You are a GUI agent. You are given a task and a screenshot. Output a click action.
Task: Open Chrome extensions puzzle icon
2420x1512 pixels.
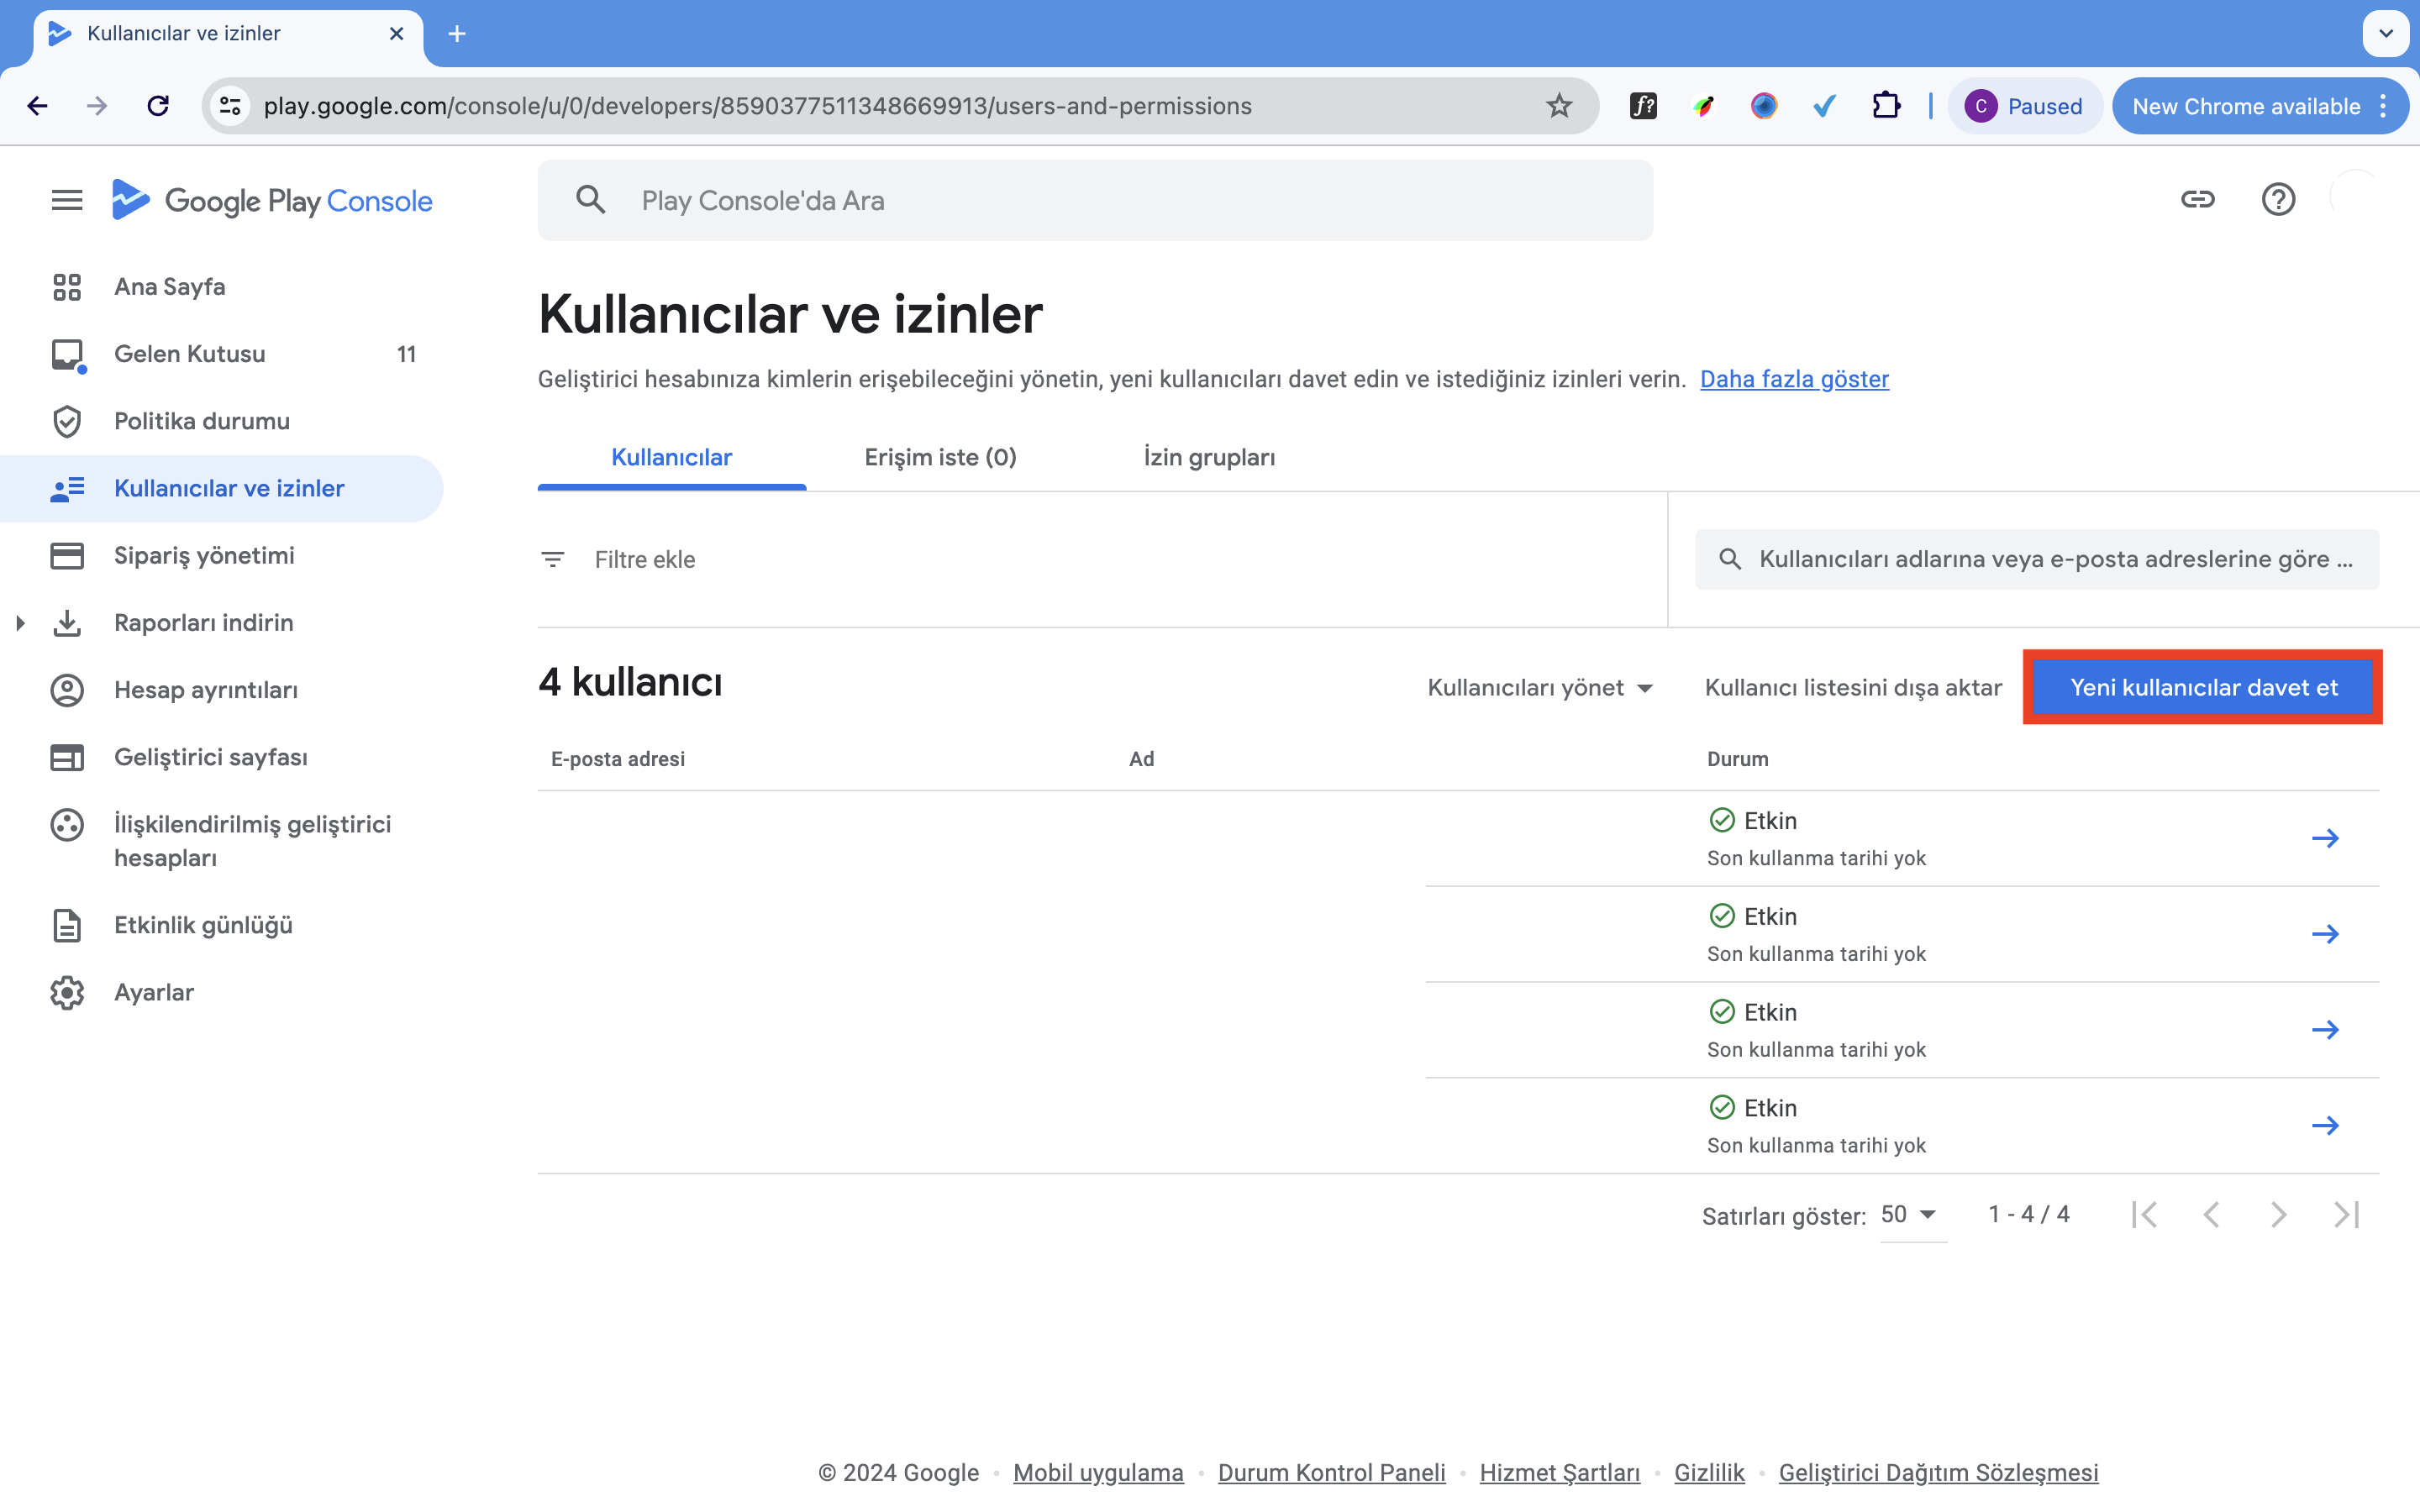tap(1886, 106)
